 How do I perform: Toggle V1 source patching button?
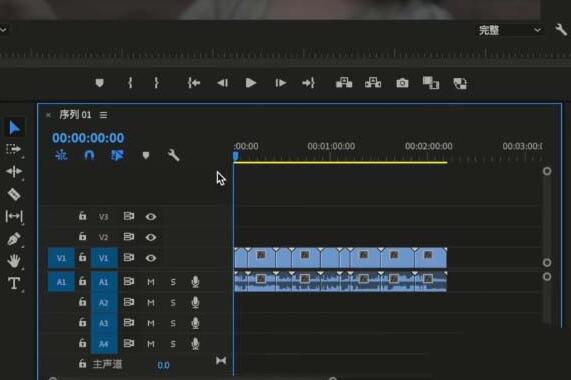(x=61, y=258)
